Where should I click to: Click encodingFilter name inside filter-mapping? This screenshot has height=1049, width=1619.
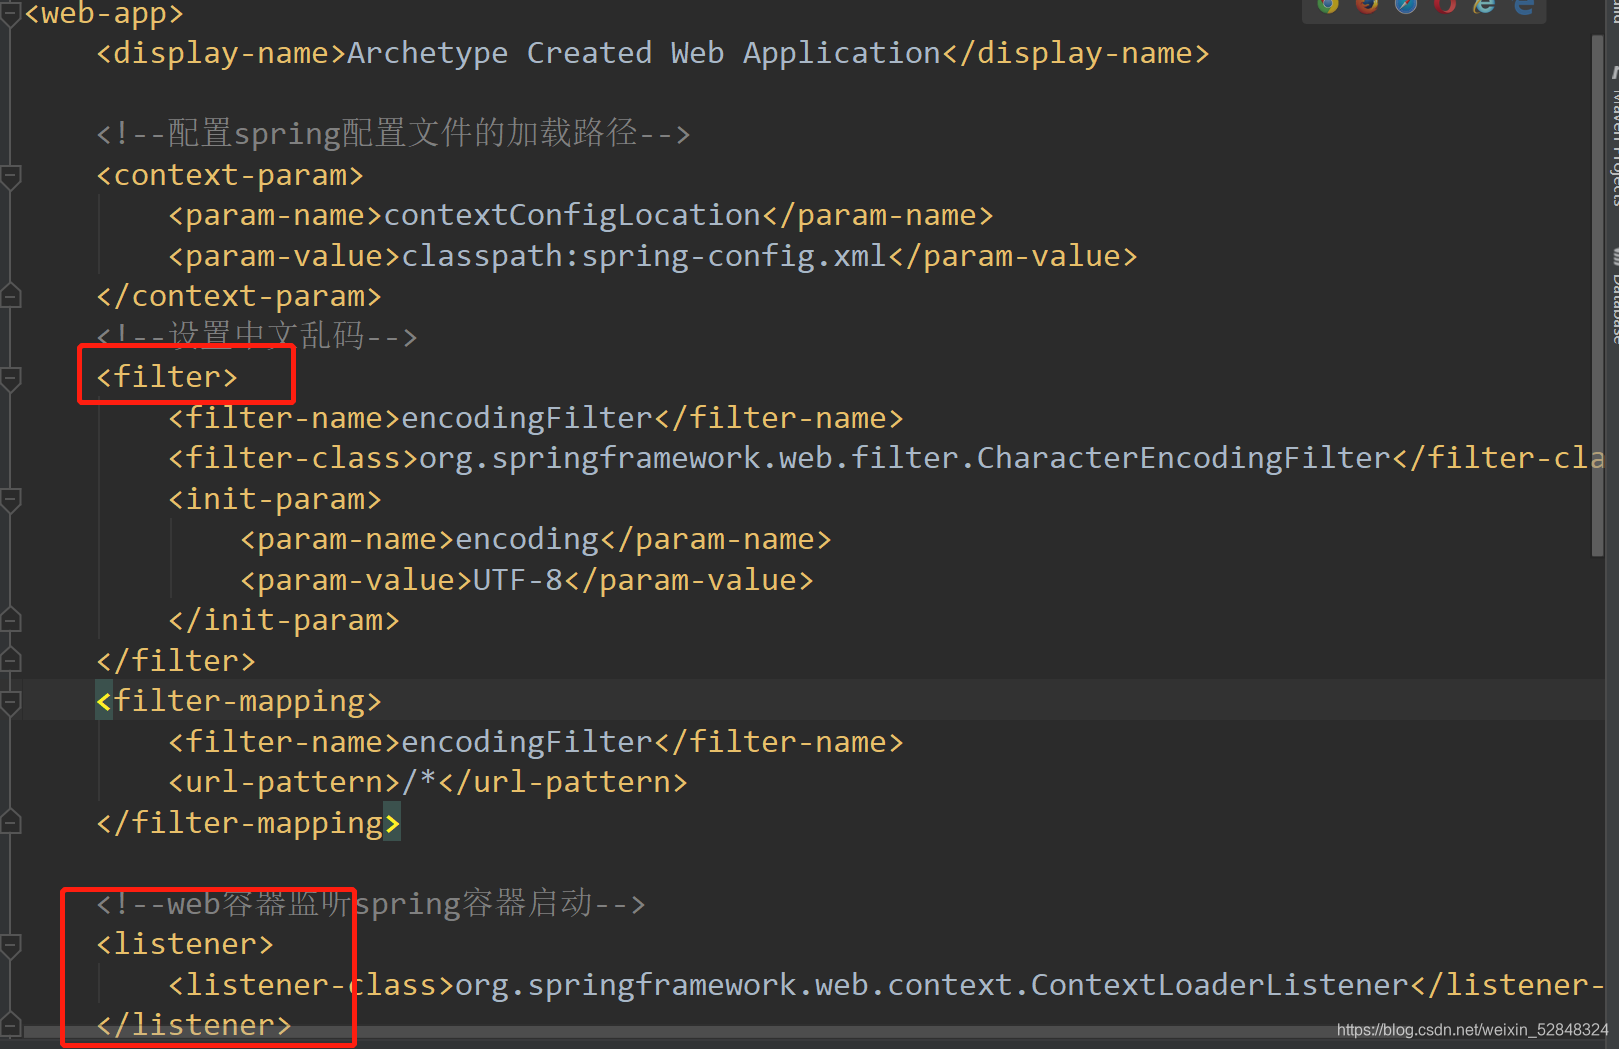click(527, 742)
